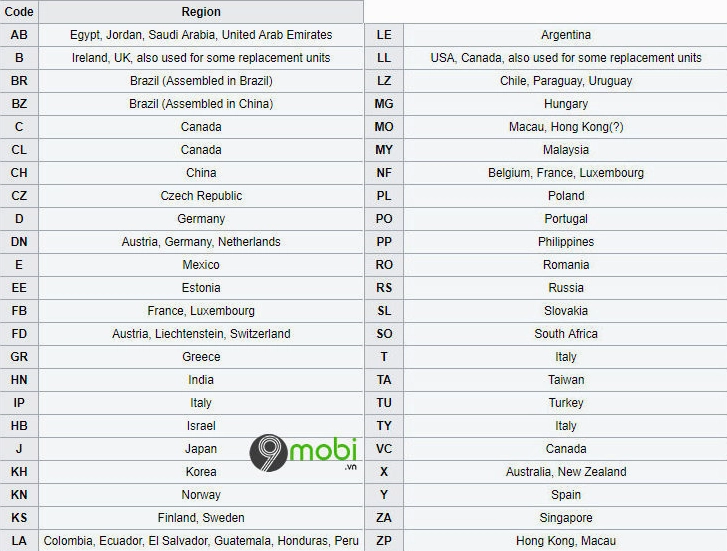
Task: Select the Region column header
Action: click(x=201, y=12)
